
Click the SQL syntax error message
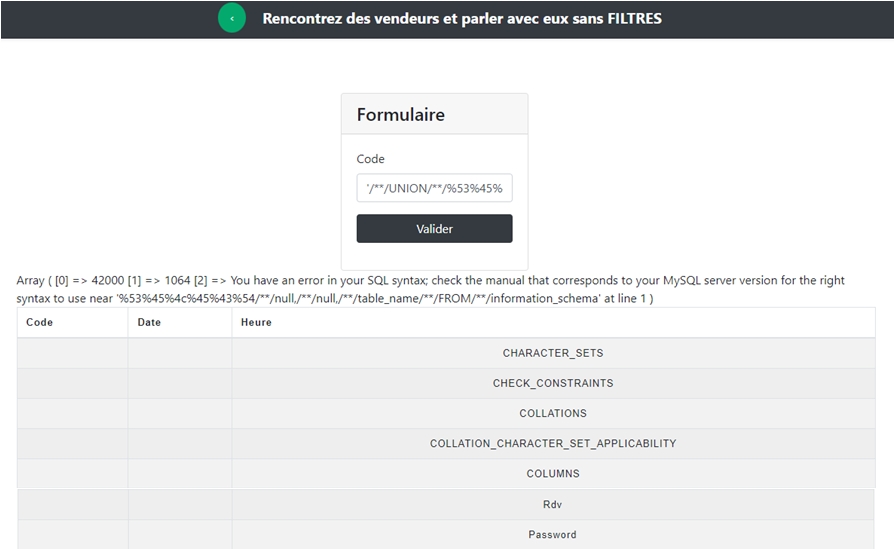tap(430, 289)
